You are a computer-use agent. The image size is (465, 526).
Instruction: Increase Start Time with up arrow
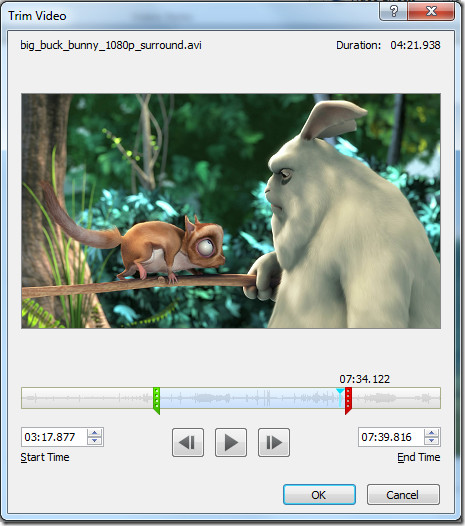(95, 433)
